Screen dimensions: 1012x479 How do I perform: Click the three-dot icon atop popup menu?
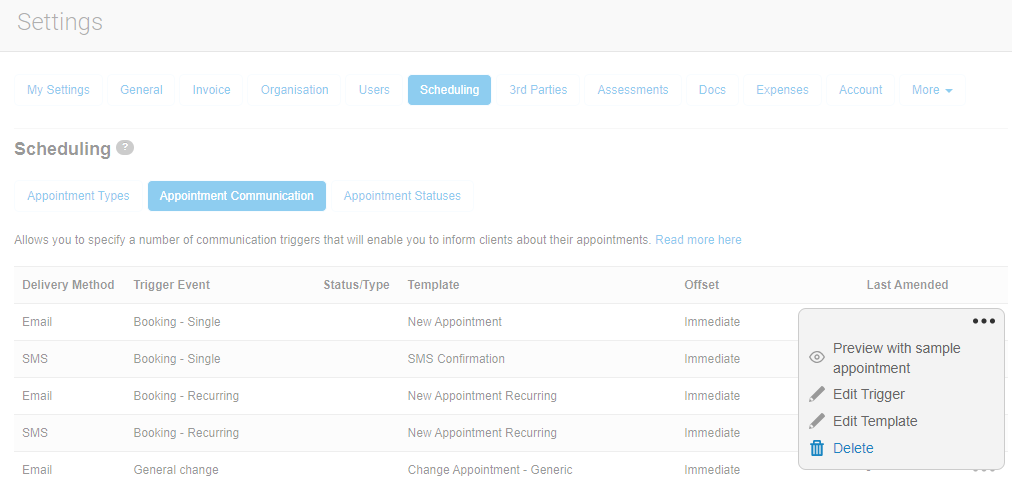tap(983, 321)
